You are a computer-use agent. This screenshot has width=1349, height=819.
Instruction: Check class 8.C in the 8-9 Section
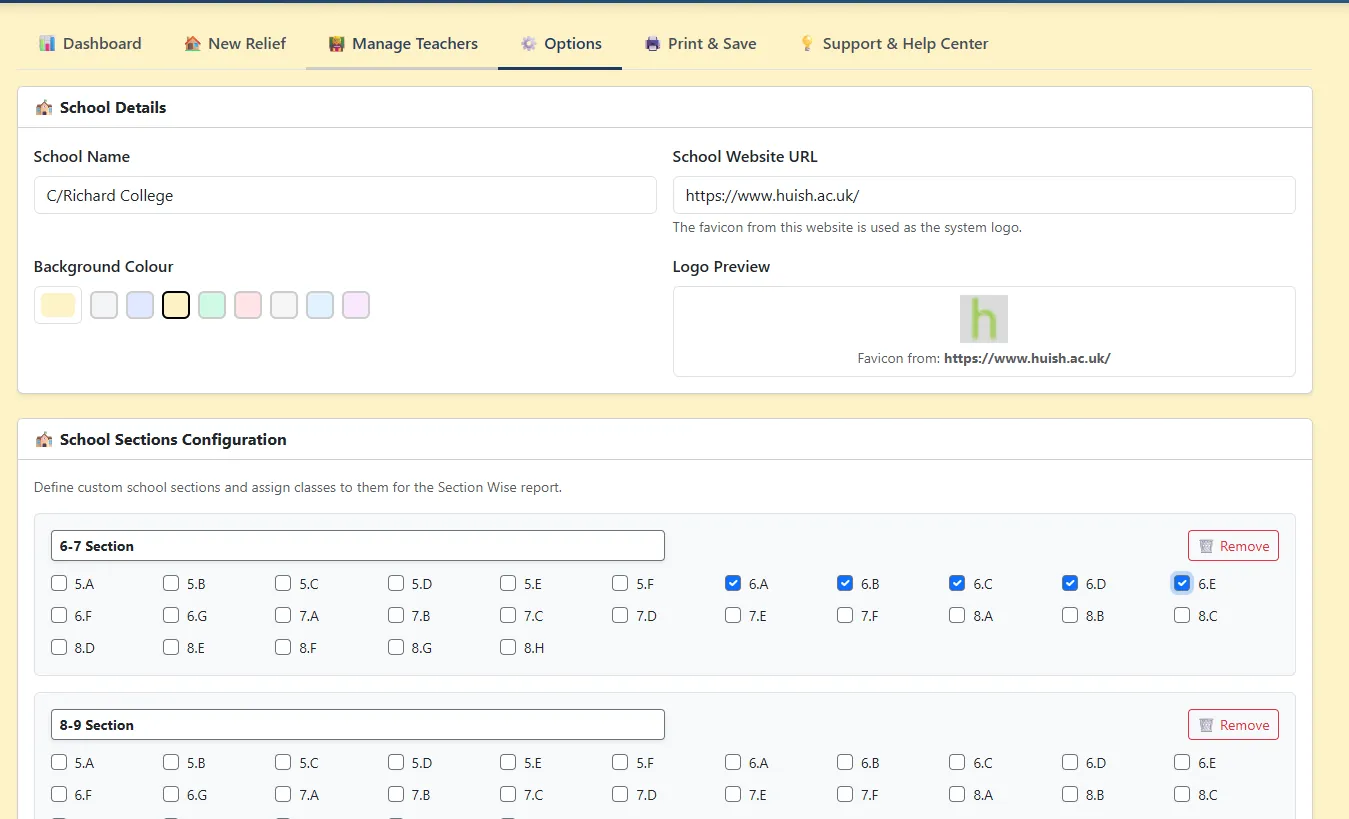point(1183,795)
